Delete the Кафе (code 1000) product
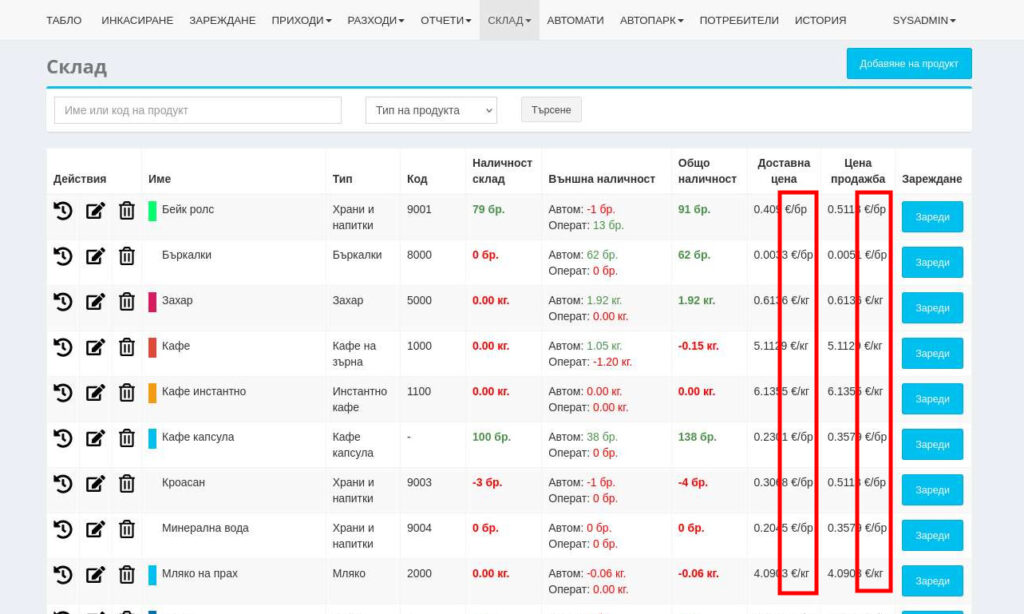Viewport: 1024px width, 614px height. tap(127, 347)
